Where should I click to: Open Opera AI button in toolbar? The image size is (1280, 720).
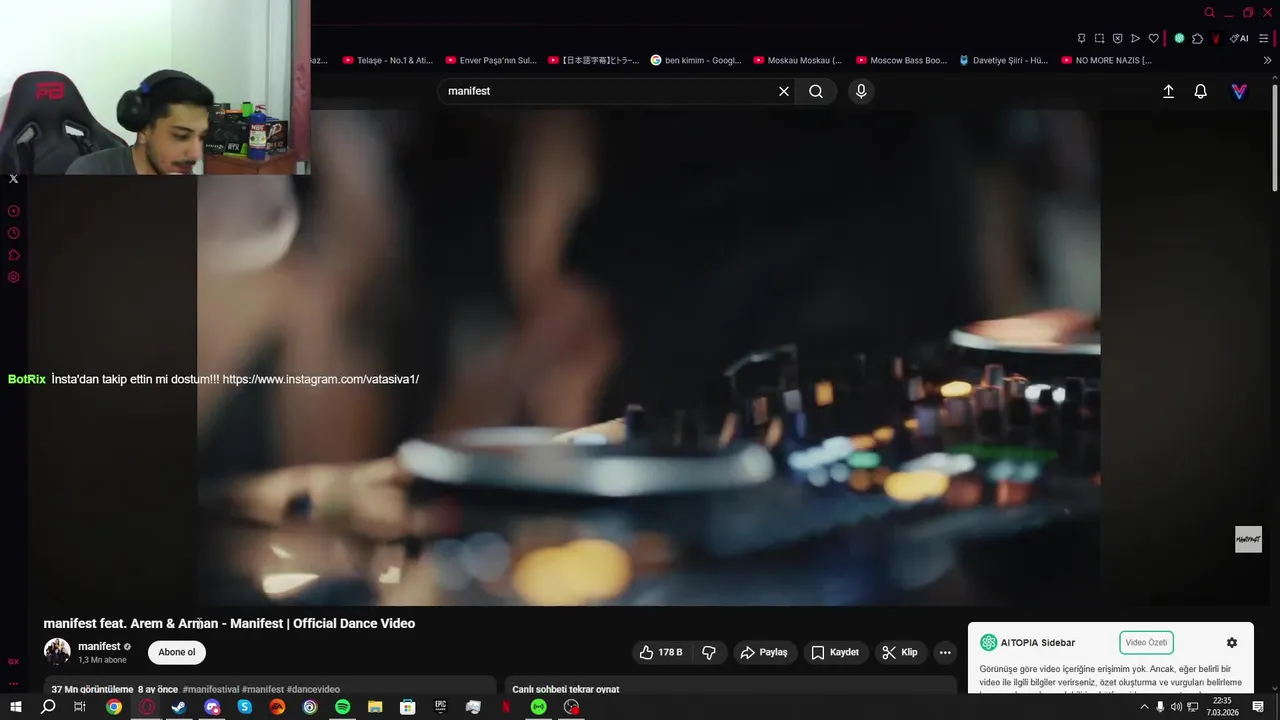coord(1240,38)
